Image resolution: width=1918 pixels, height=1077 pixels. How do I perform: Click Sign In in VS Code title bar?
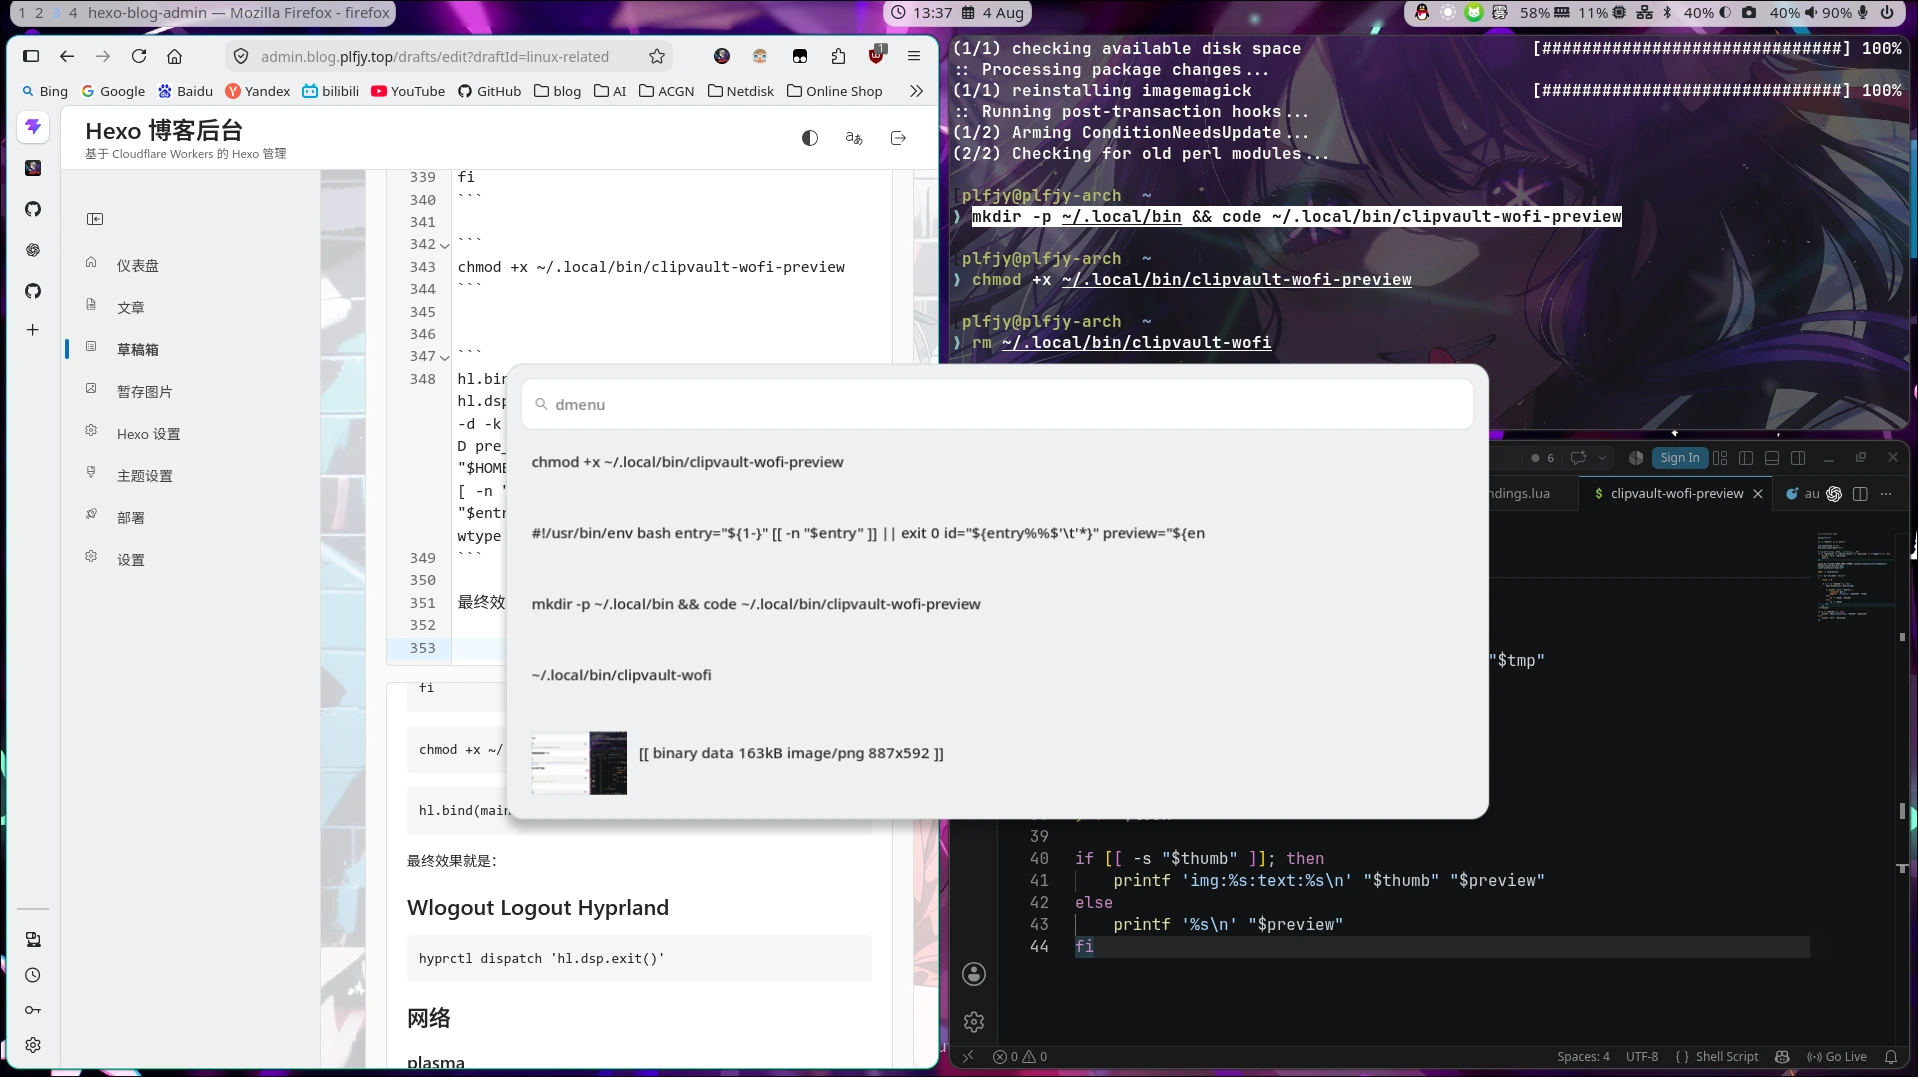point(1679,458)
